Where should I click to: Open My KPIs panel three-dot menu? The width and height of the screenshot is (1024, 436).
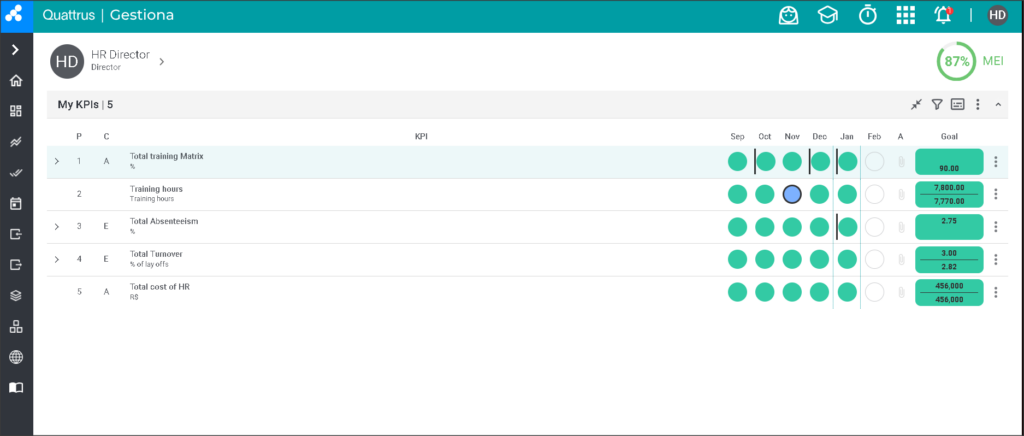978,104
